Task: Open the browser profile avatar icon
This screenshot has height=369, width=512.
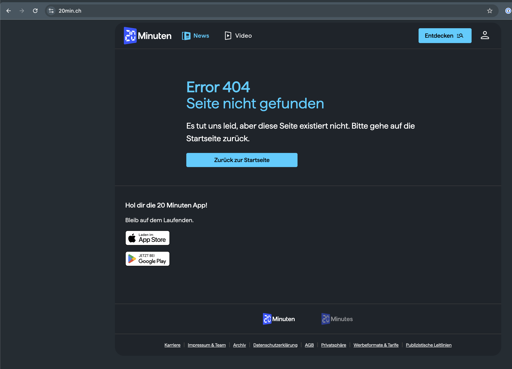Action: [508, 11]
